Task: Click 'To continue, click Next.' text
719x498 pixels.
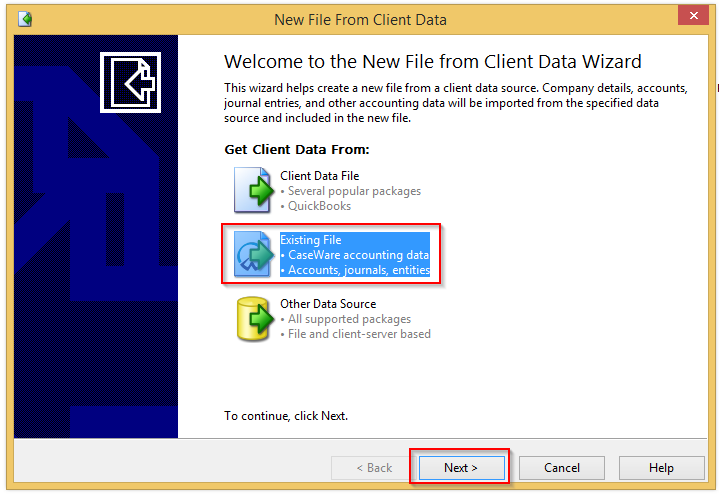Action: [286, 416]
